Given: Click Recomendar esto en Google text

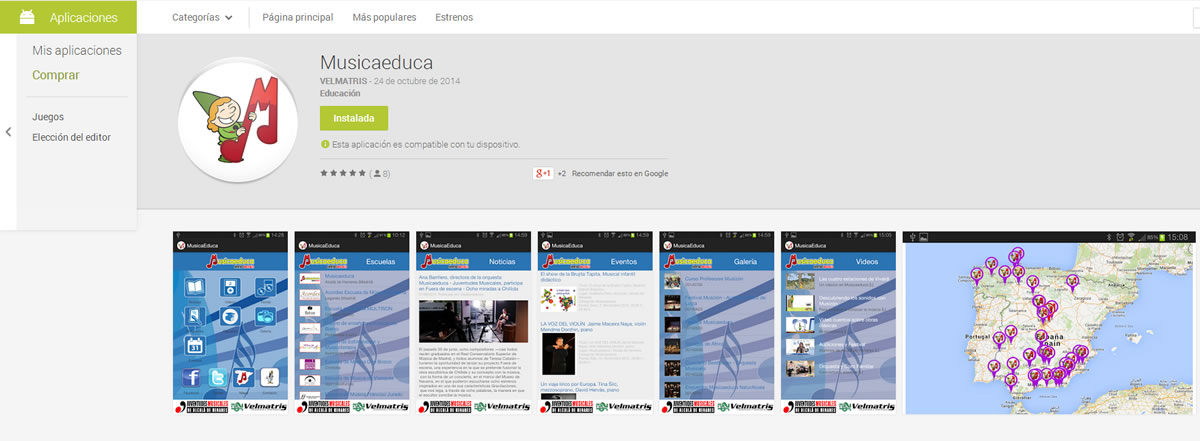Looking at the screenshot, I should pos(620,173).
